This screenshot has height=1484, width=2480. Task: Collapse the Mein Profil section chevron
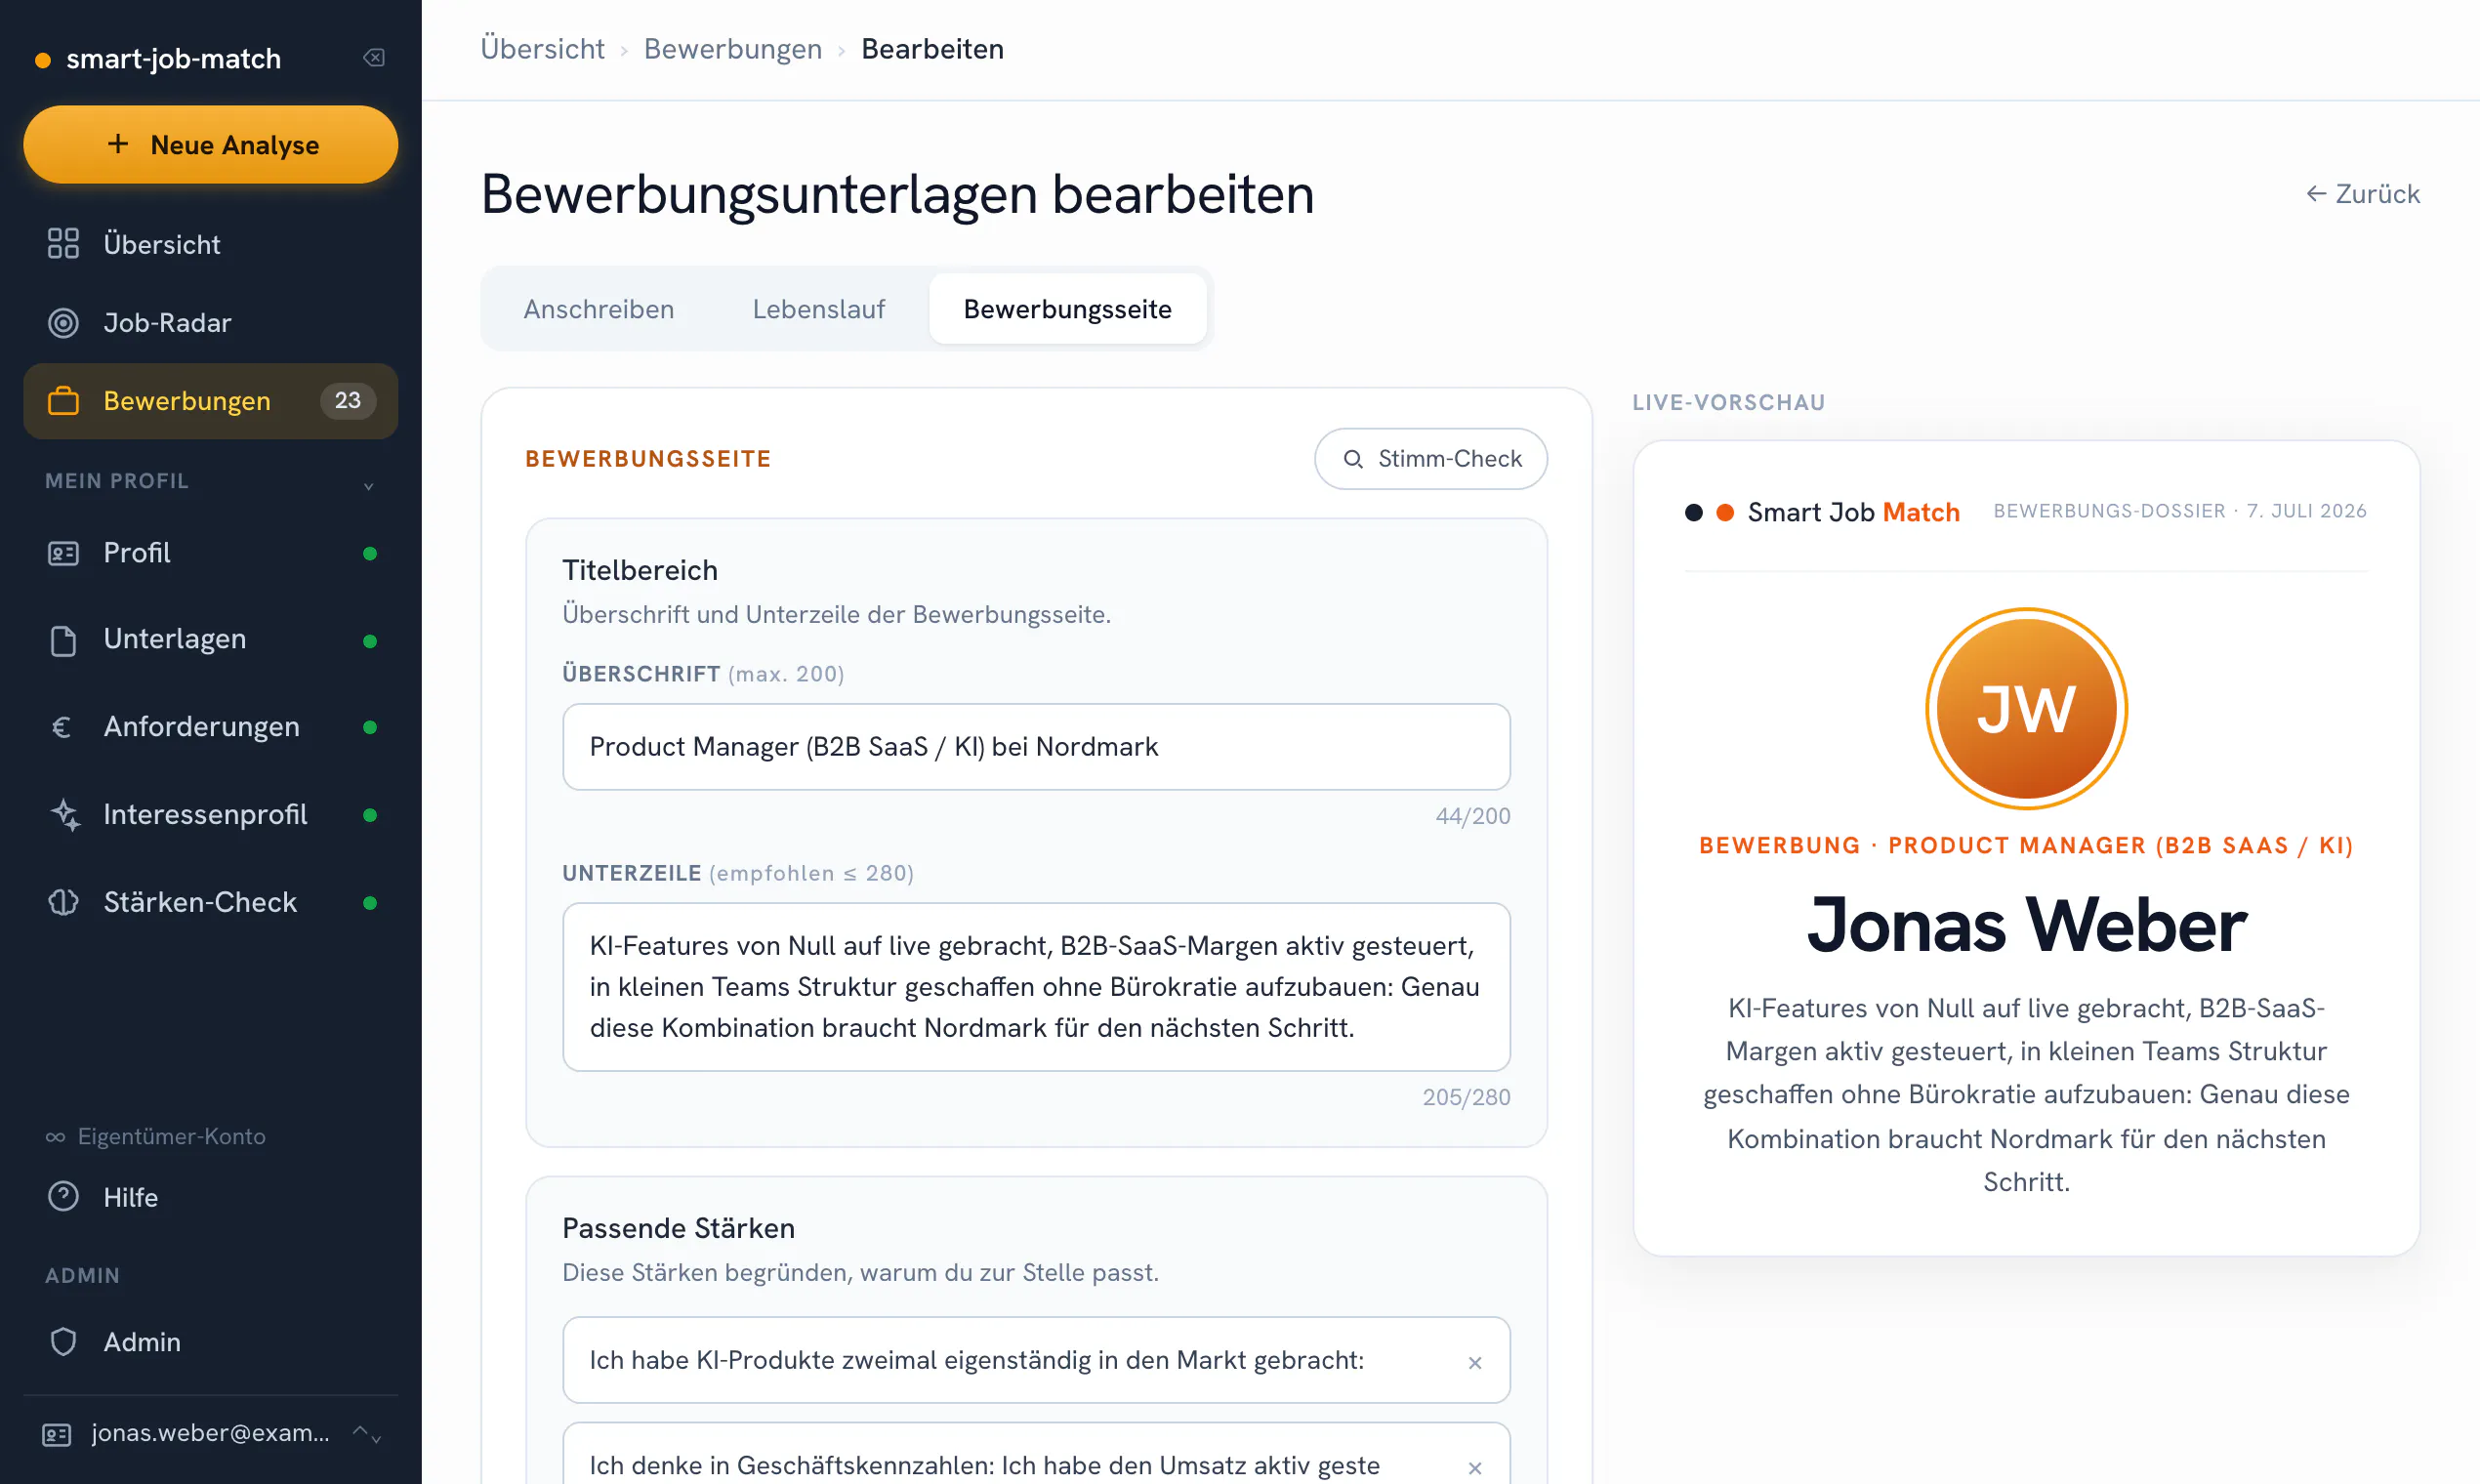tap(369, 486)
